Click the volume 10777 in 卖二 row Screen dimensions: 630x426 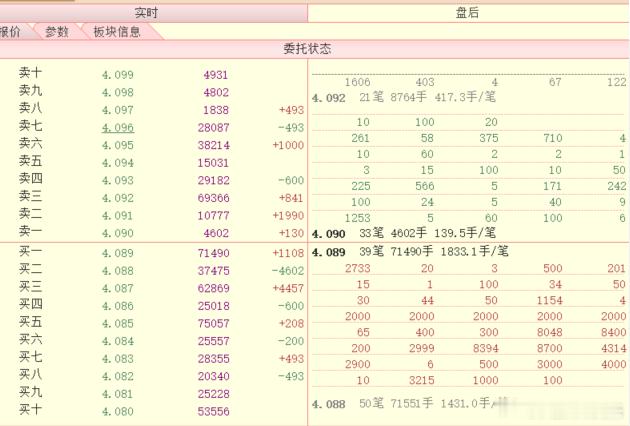pos(213,216)
